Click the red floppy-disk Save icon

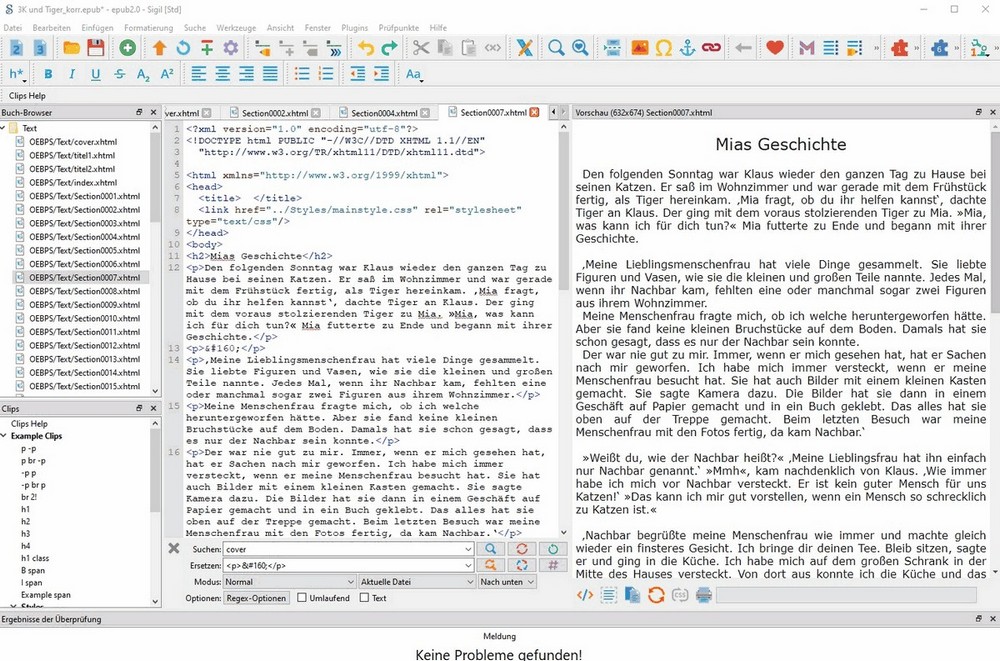coord(96,47)
